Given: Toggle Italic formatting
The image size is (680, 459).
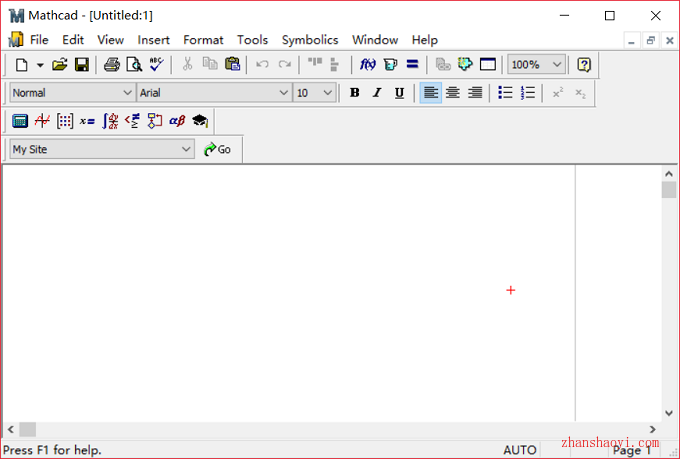Looking at the screenshot, I should tap(377, 92).
